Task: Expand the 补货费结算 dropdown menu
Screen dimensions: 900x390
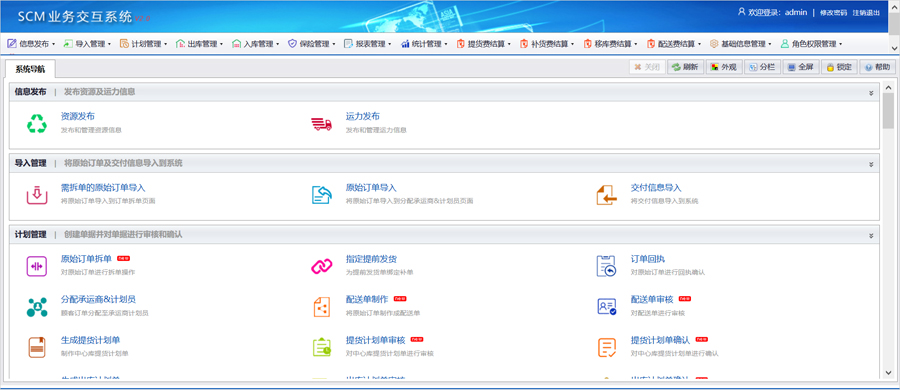Action: click(x=548, y=44)
